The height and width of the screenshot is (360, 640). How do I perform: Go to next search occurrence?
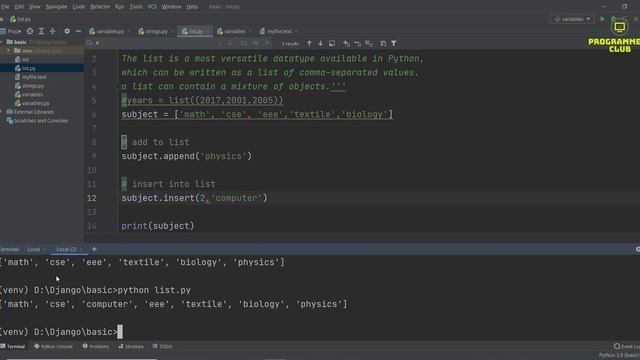(x=320, y=43)
